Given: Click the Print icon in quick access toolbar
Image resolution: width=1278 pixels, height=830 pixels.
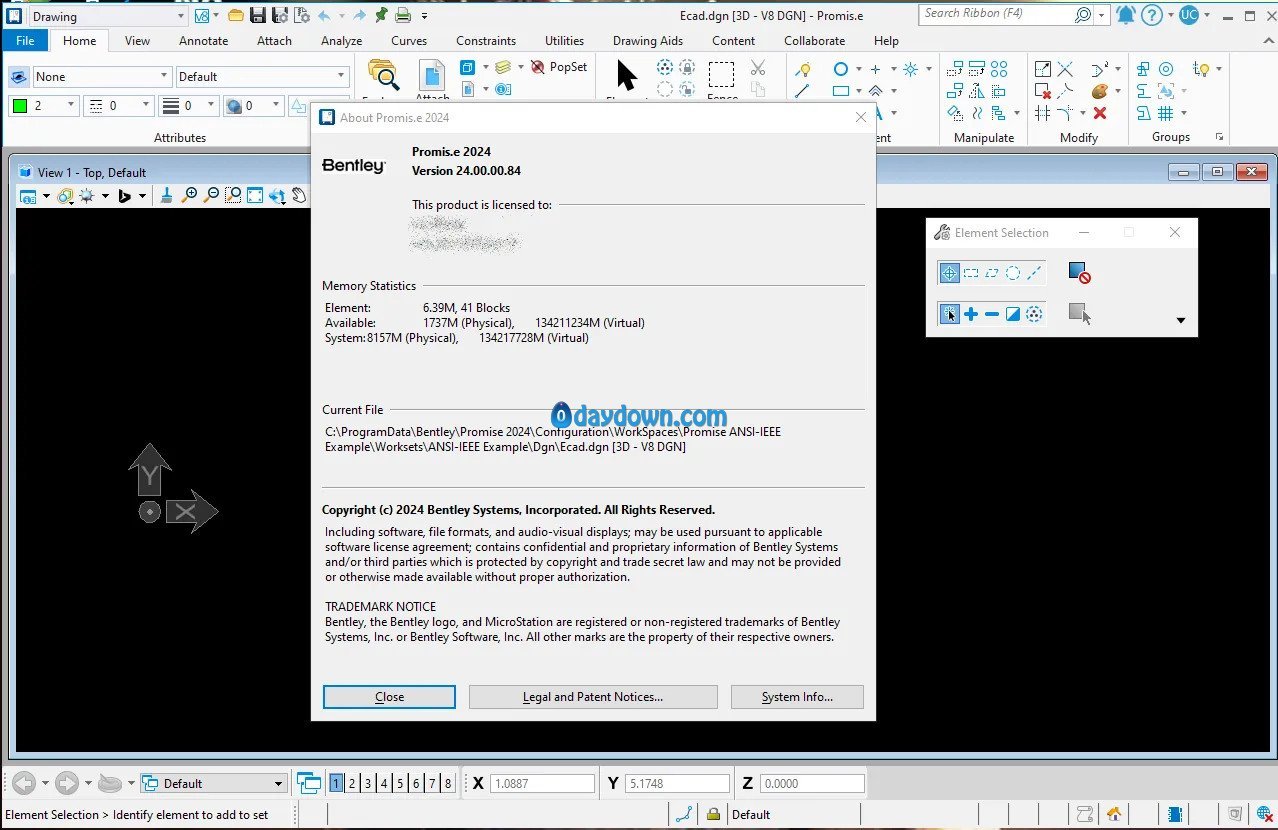Looking at the screenshot, I should [x=403, y=15].
